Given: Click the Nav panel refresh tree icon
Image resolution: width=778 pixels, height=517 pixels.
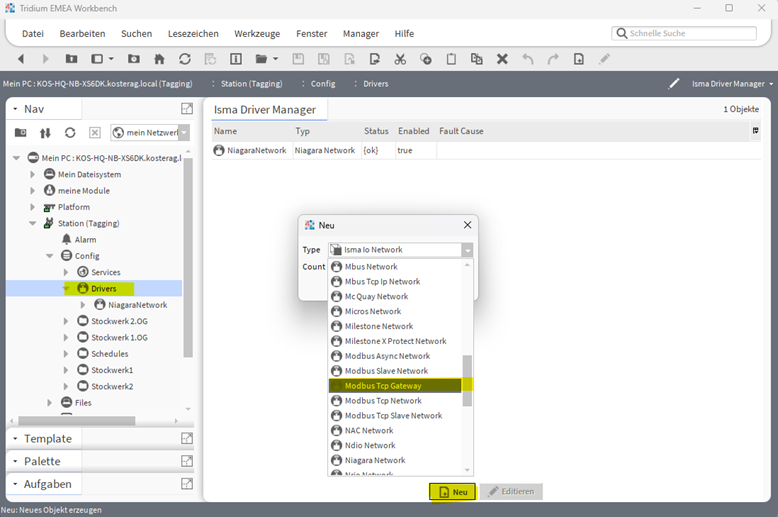Looking at the screenshot, I should (70, 132).
